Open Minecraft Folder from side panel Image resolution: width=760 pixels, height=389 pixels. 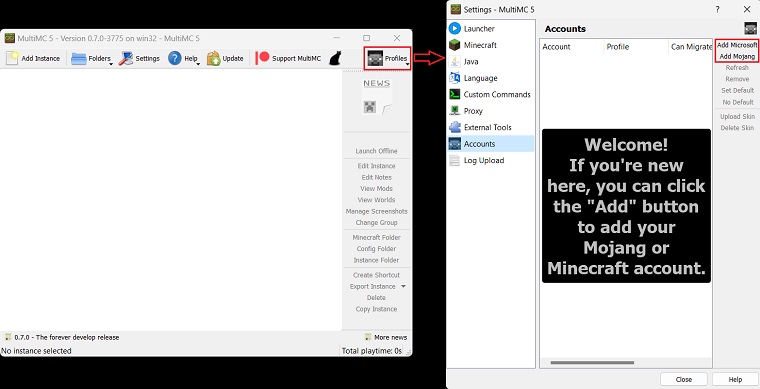click(376, 237)
